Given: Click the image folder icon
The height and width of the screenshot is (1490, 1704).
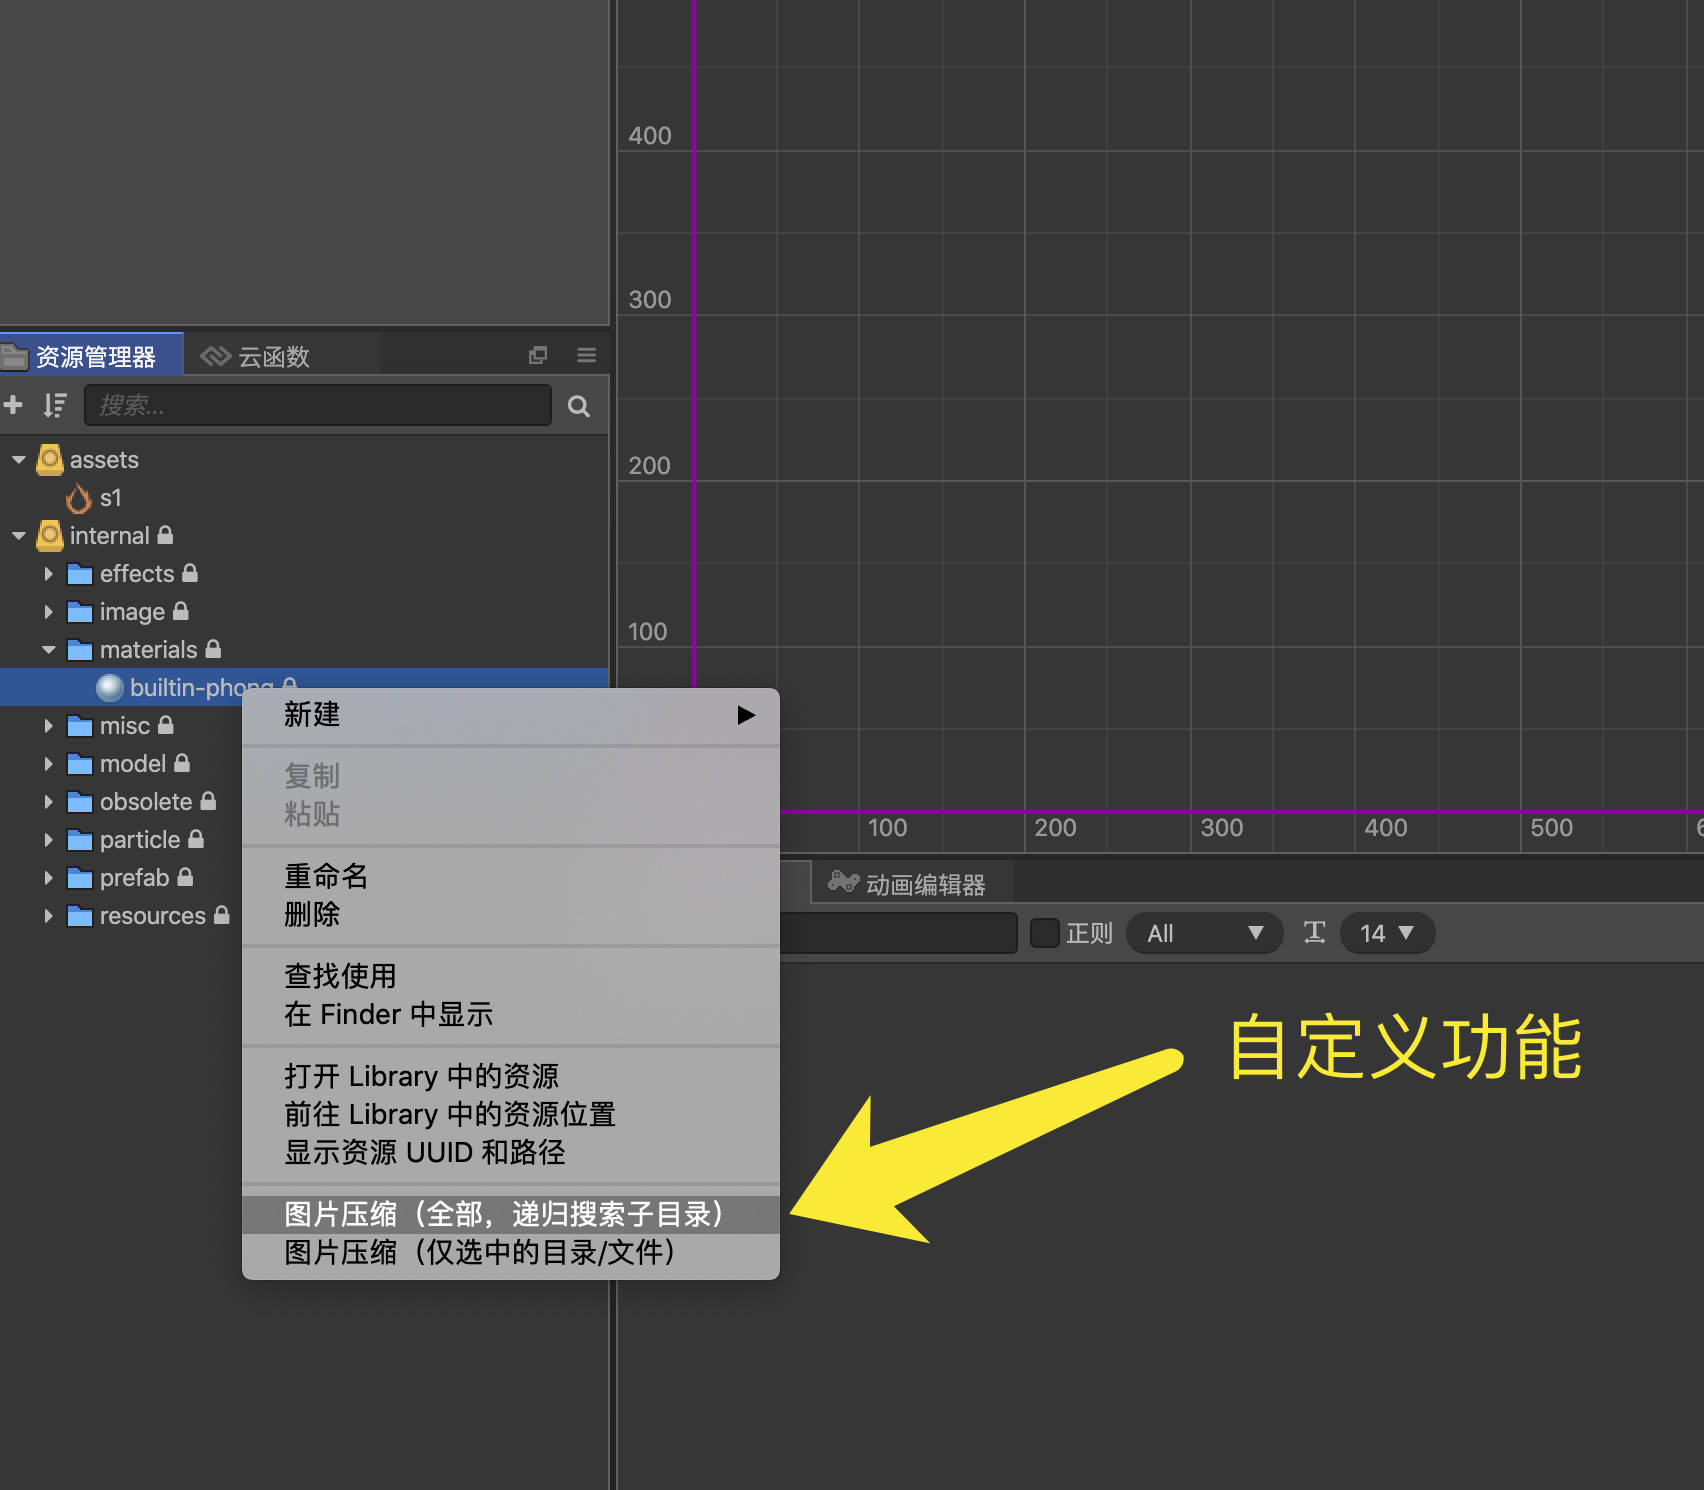Looking at the screenshot, I should 80,612.
